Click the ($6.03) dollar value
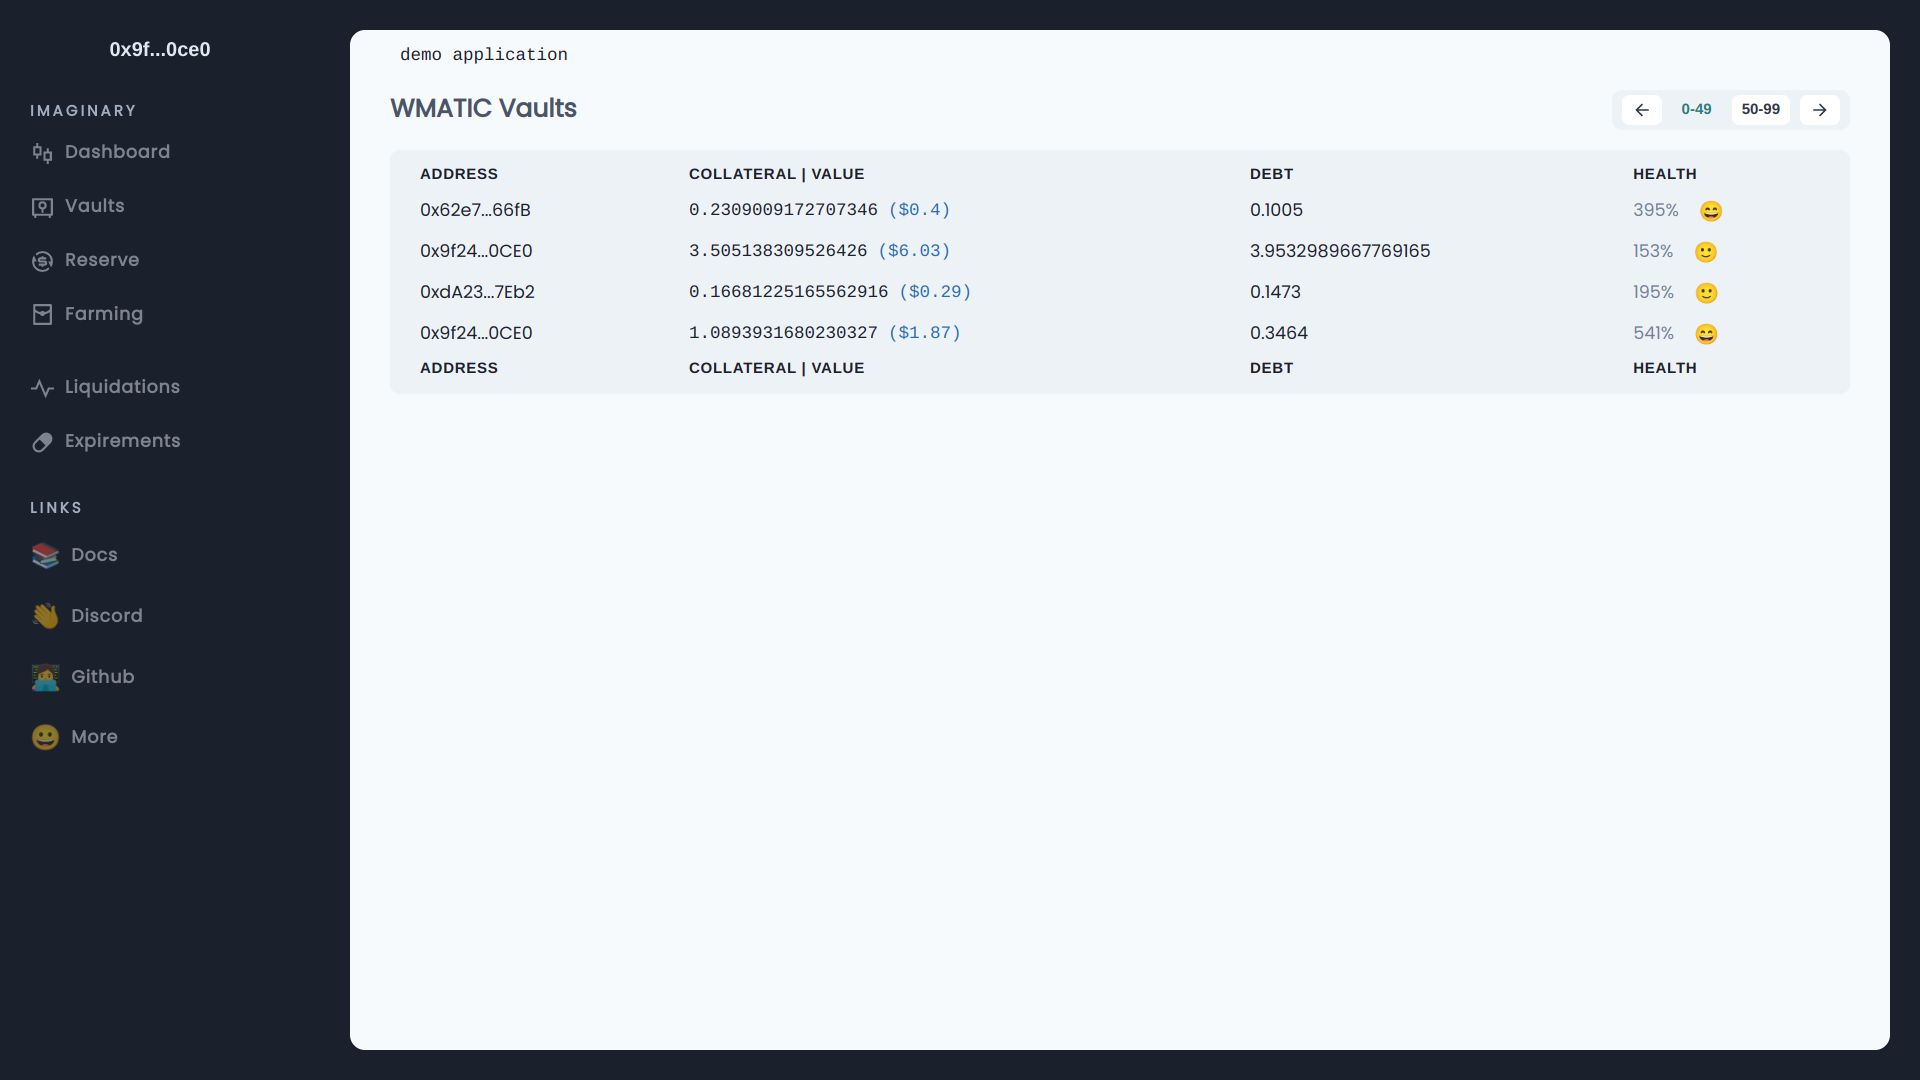Image resolution: width=1920 pixels, height=1080 pixels. (914, 251)
